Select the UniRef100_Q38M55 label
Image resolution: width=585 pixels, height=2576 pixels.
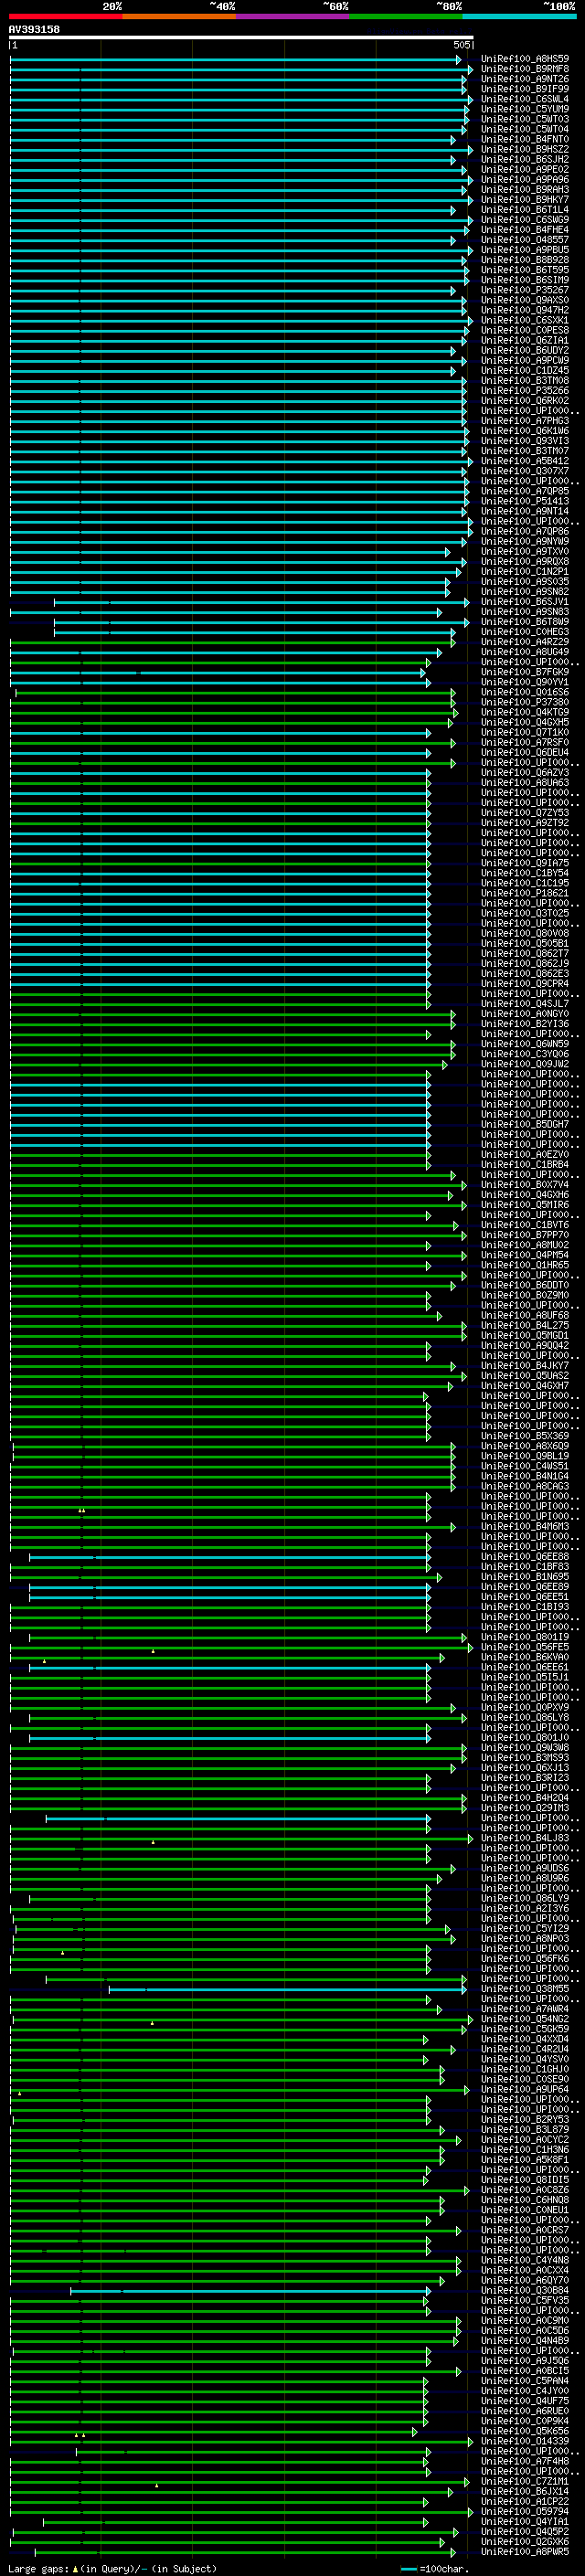[525, 1989]
